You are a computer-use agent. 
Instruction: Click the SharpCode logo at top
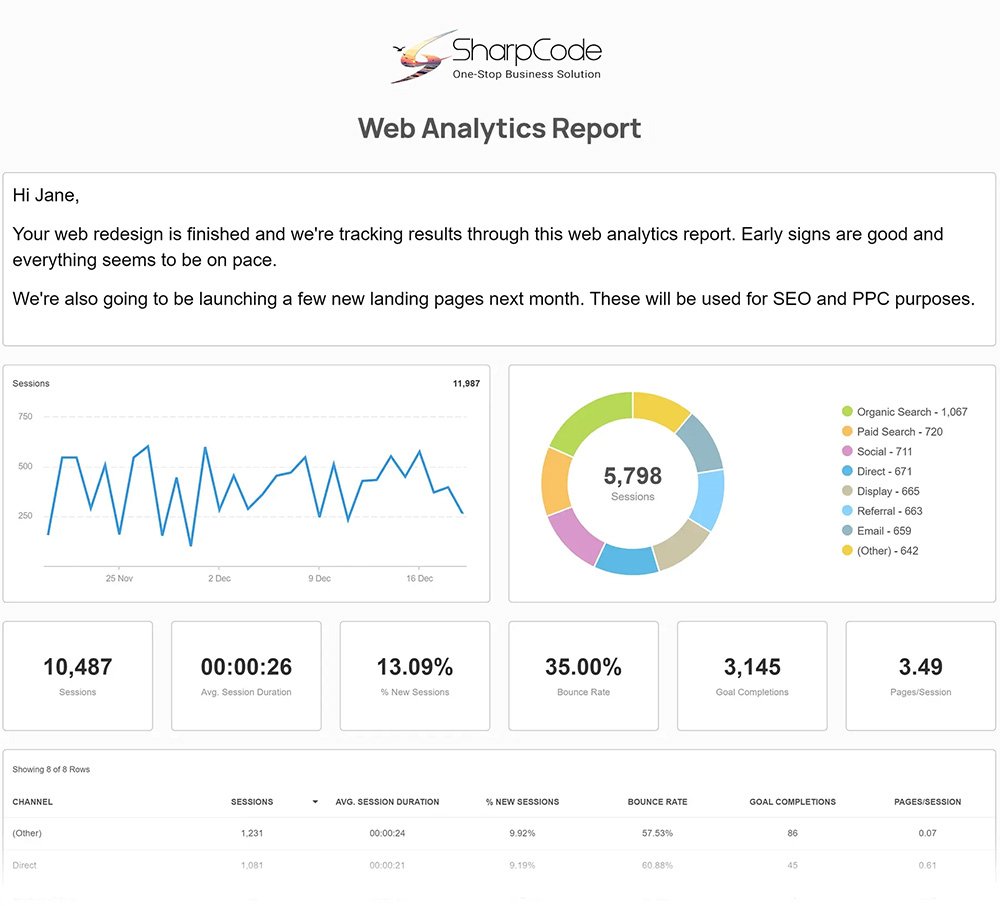[497, 57]
